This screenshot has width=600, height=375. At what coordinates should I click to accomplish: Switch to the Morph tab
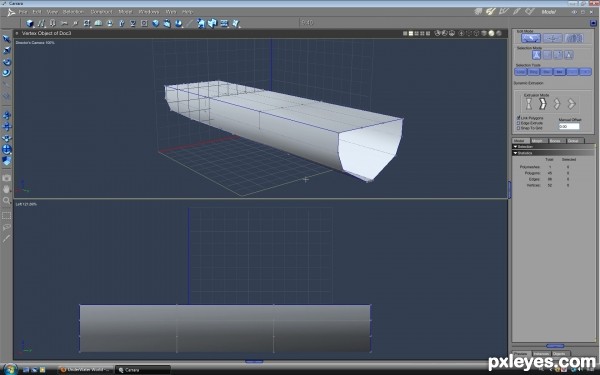pyautogui.click(x=537, y=141)
